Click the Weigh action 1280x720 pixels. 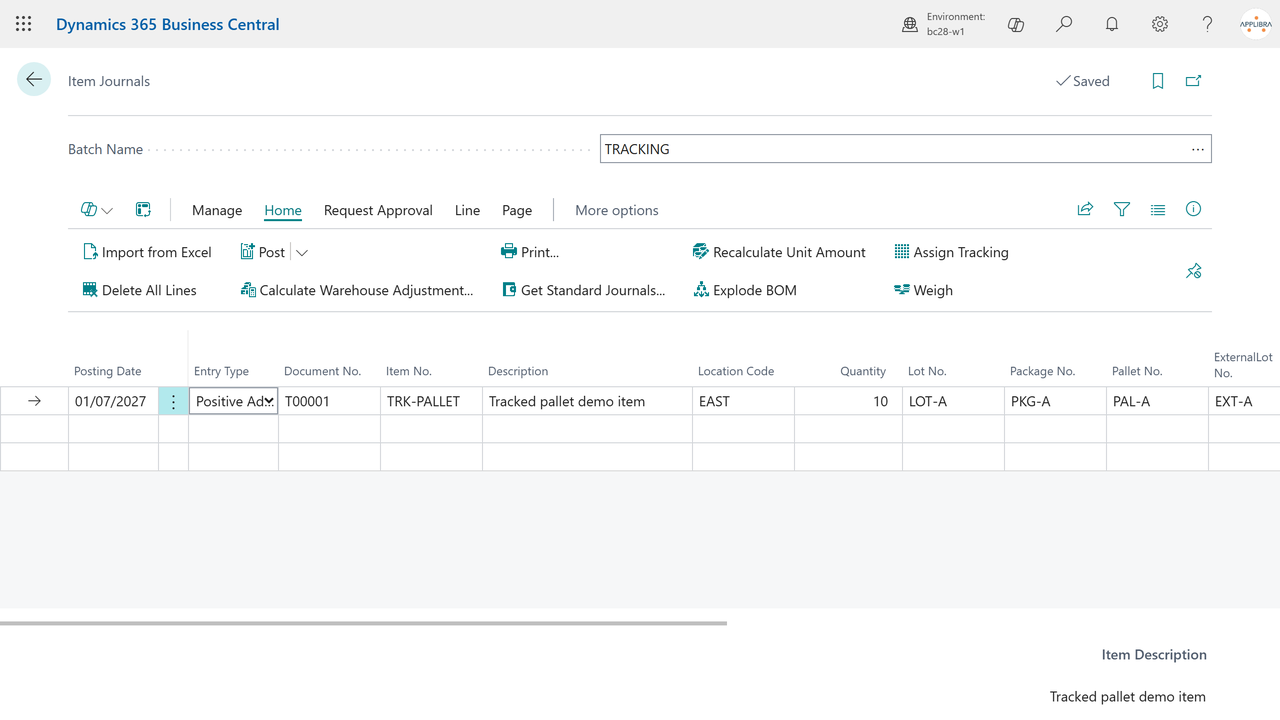(923, 290)
